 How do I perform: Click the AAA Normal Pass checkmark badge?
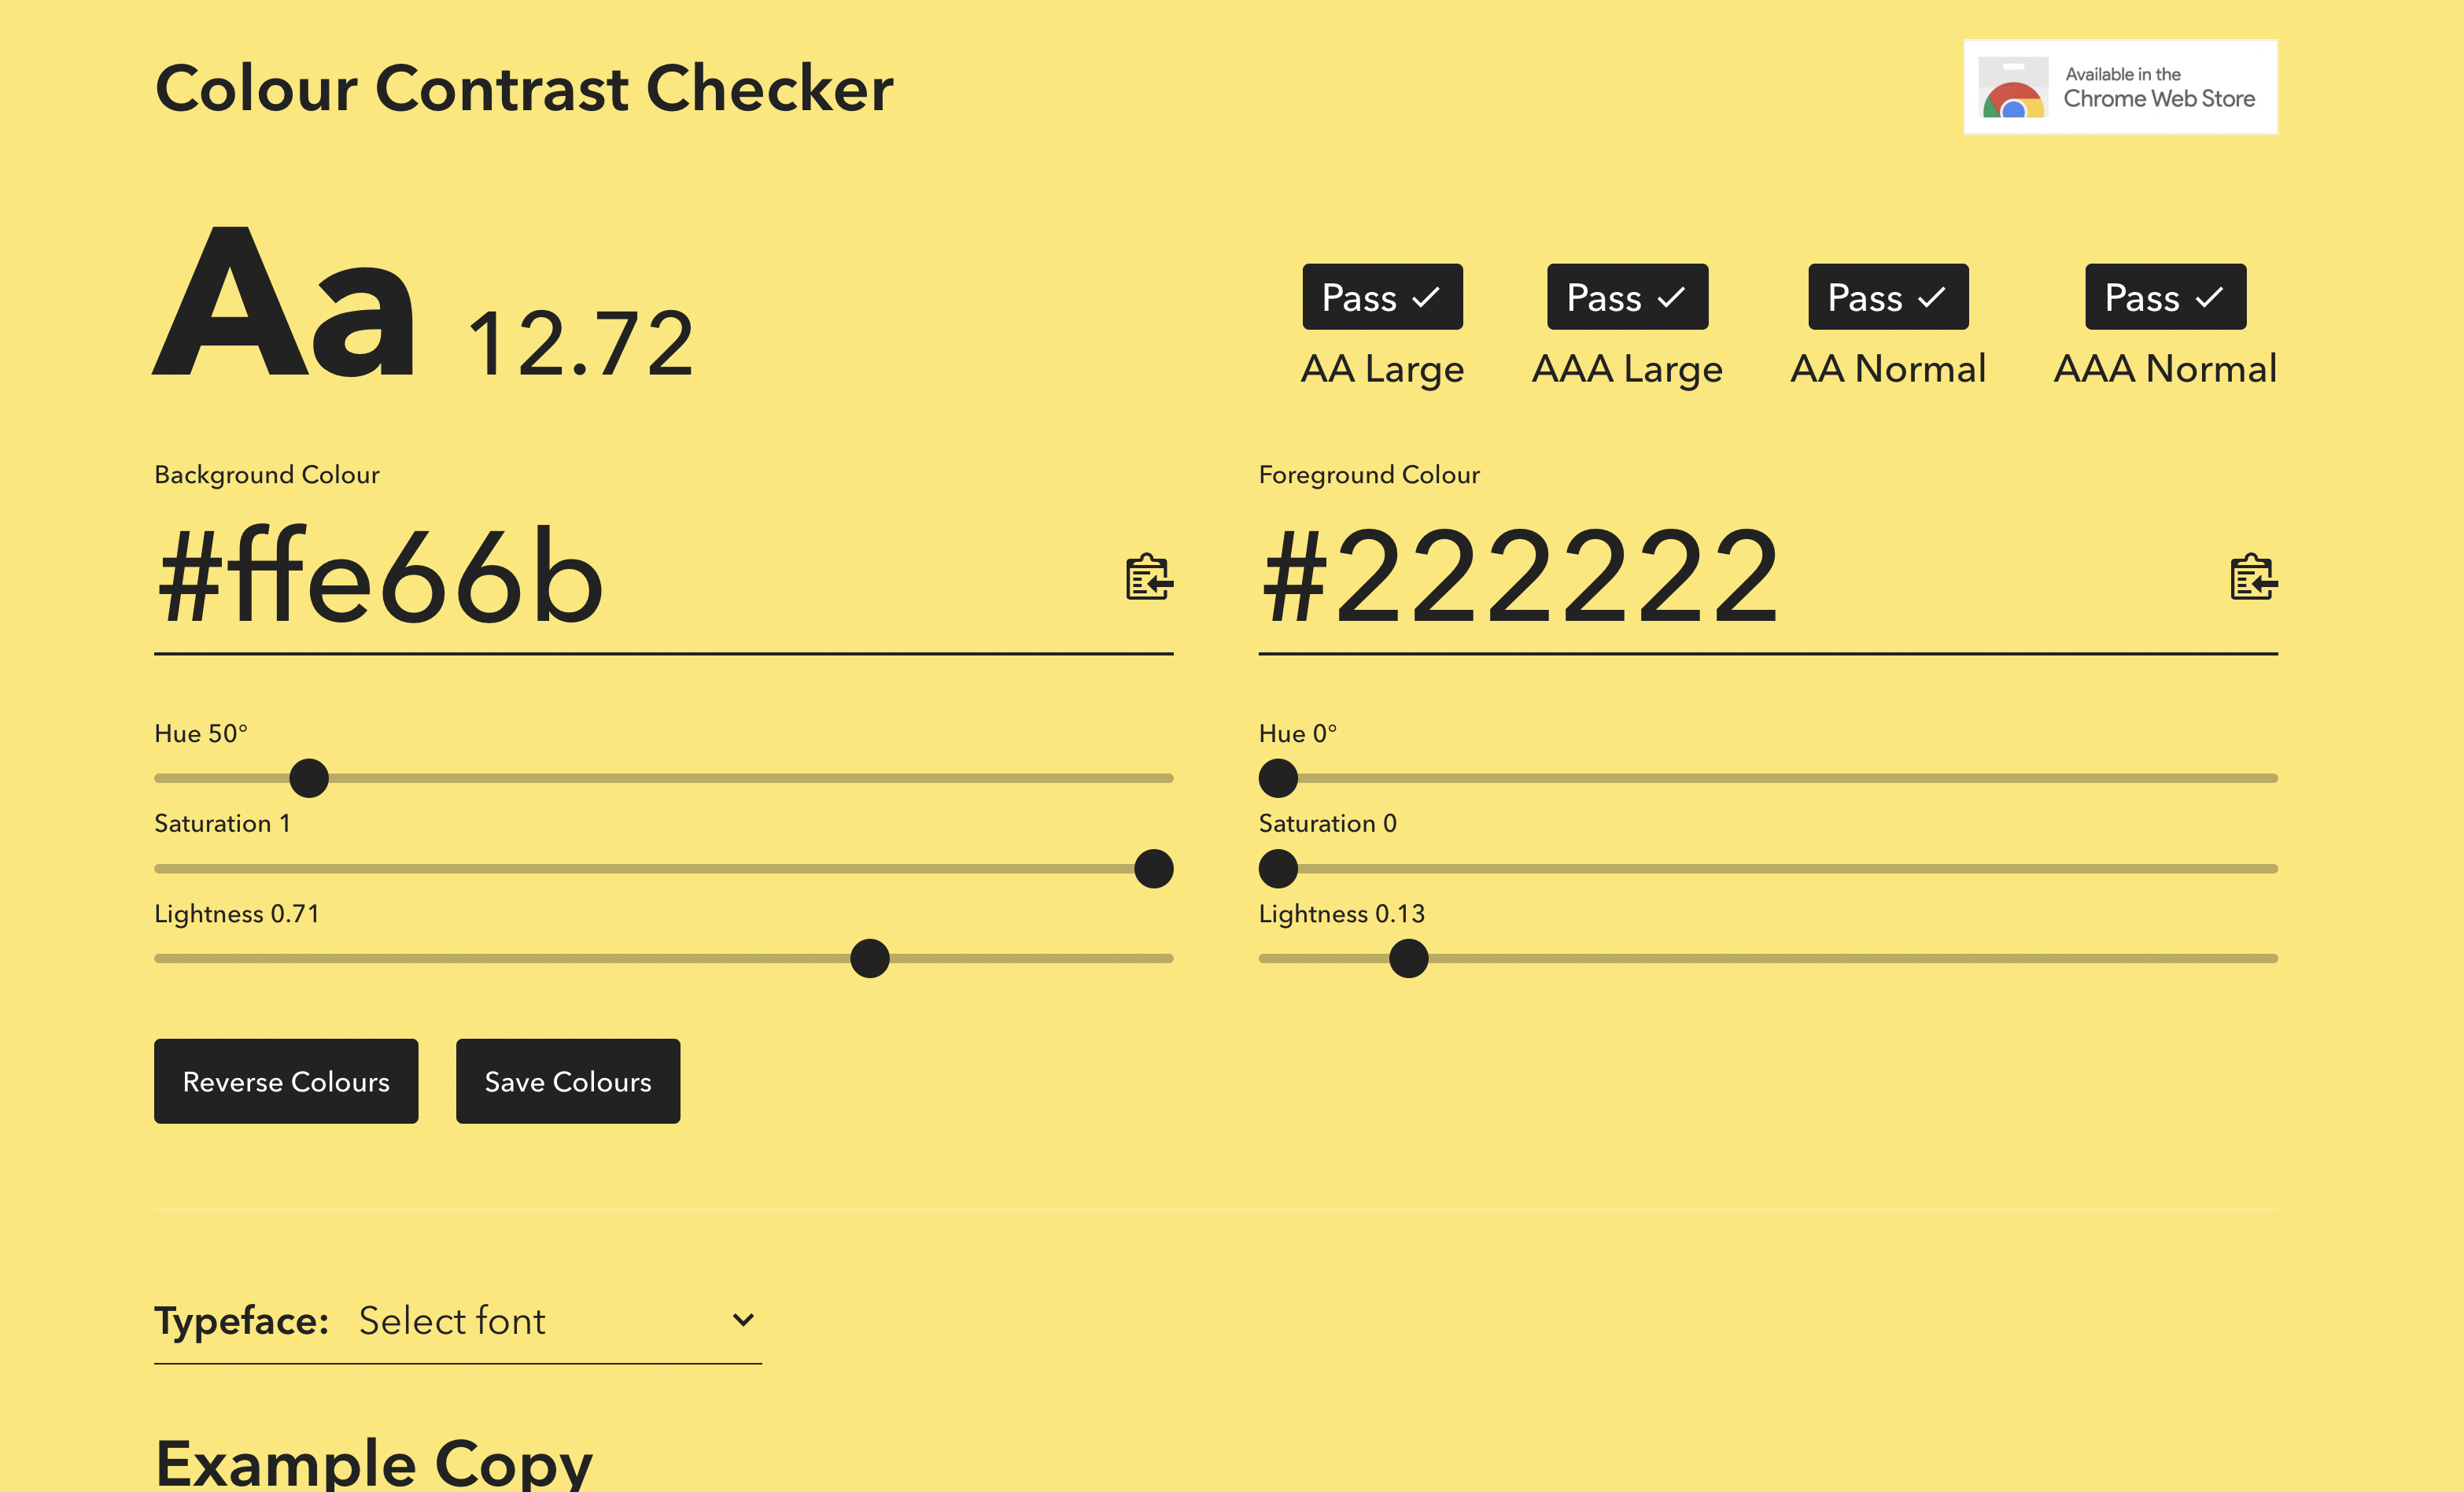[2165, 297]
